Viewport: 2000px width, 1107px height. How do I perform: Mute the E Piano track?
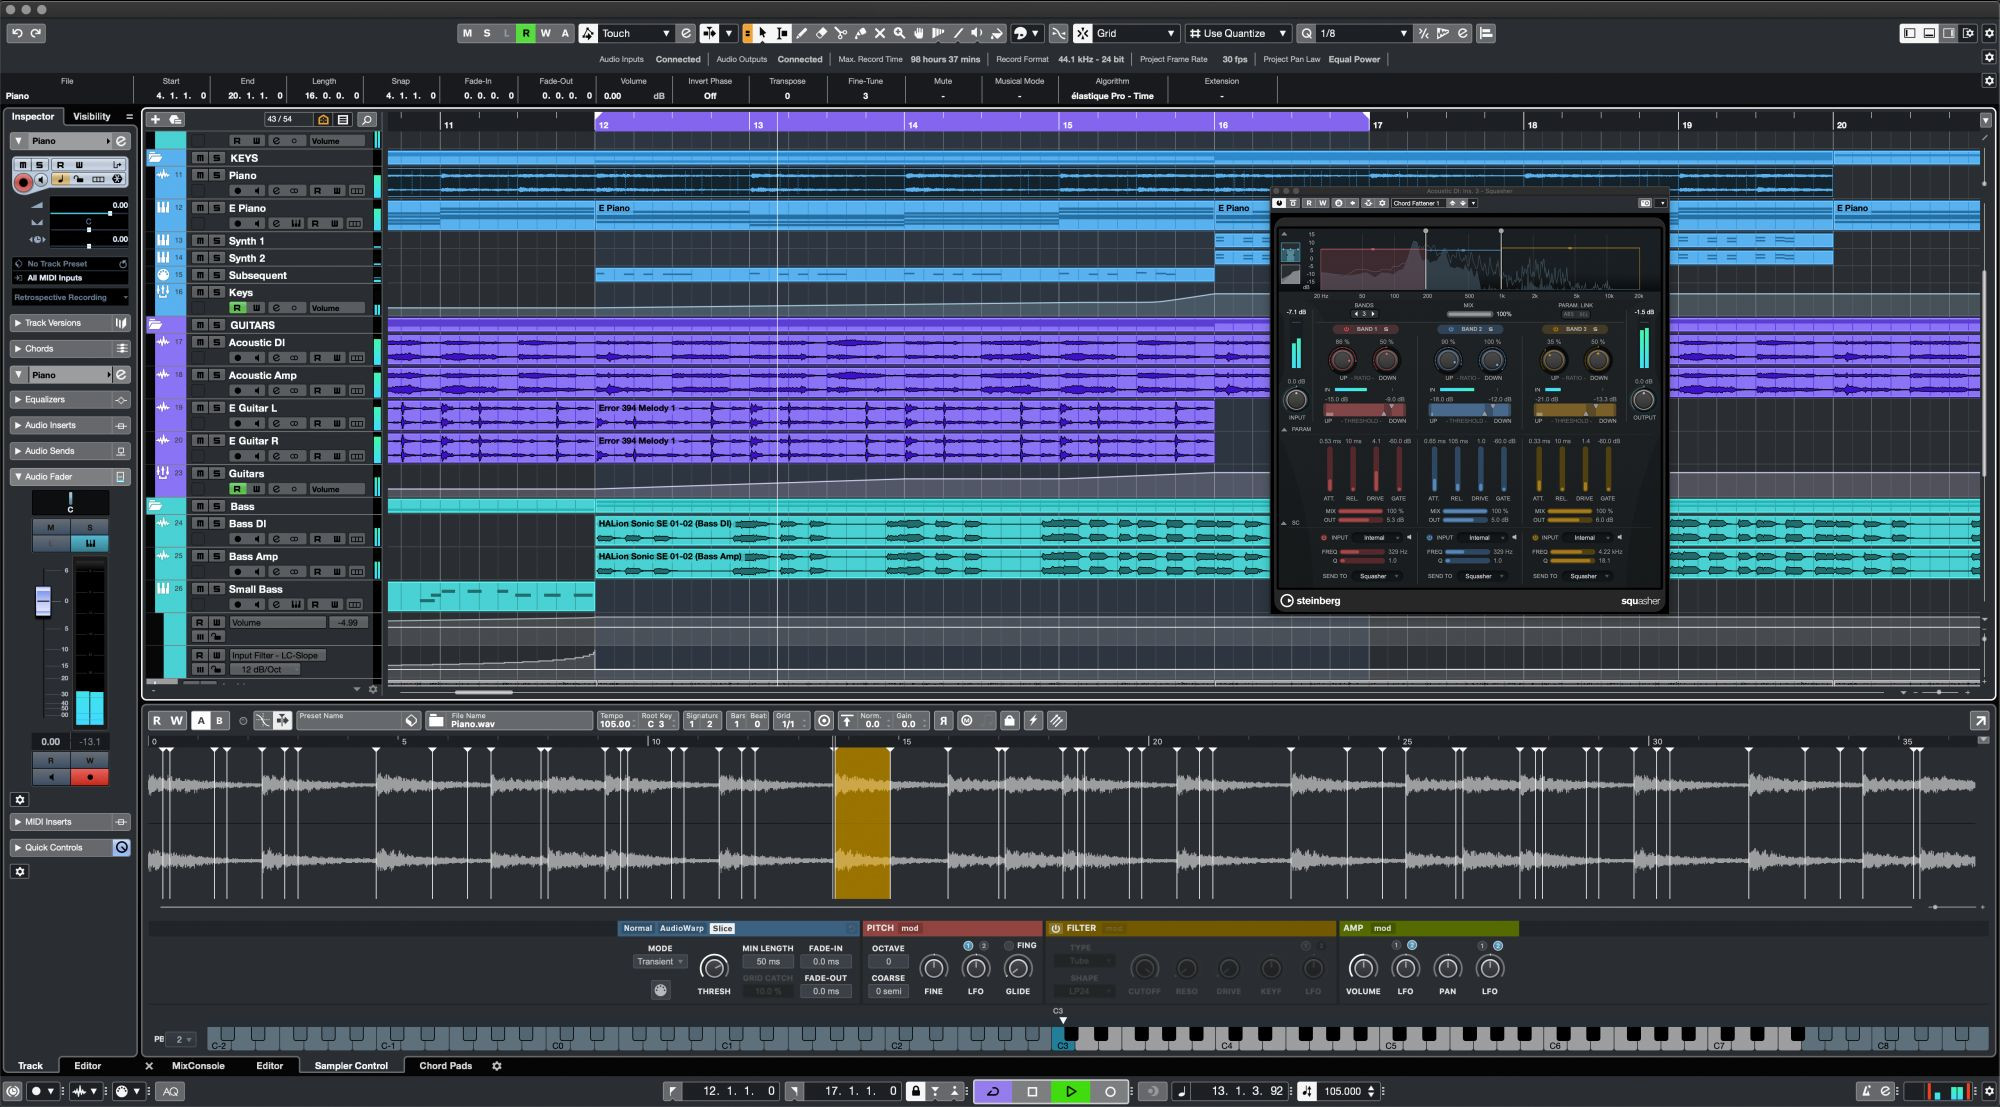tap(200, 208)
